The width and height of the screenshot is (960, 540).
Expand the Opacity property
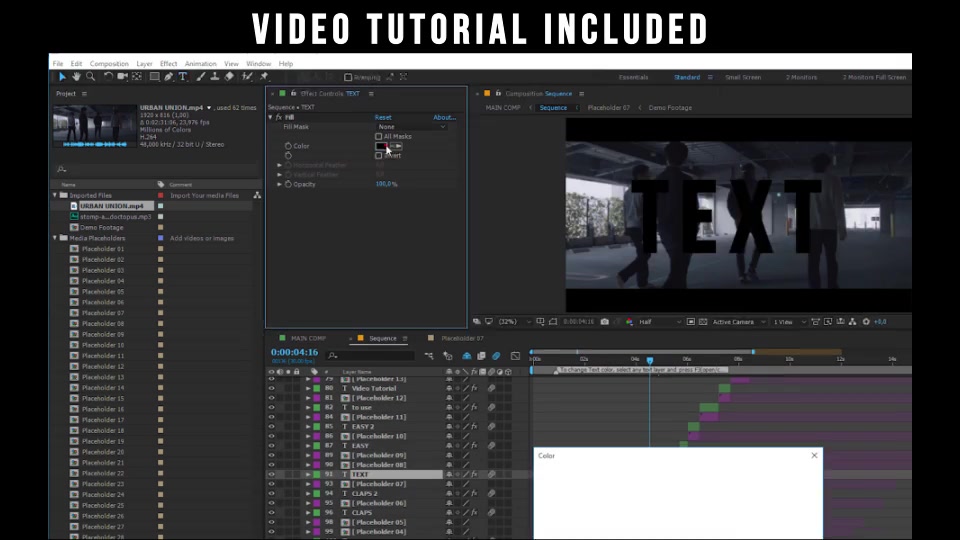[x=280, y=184]
